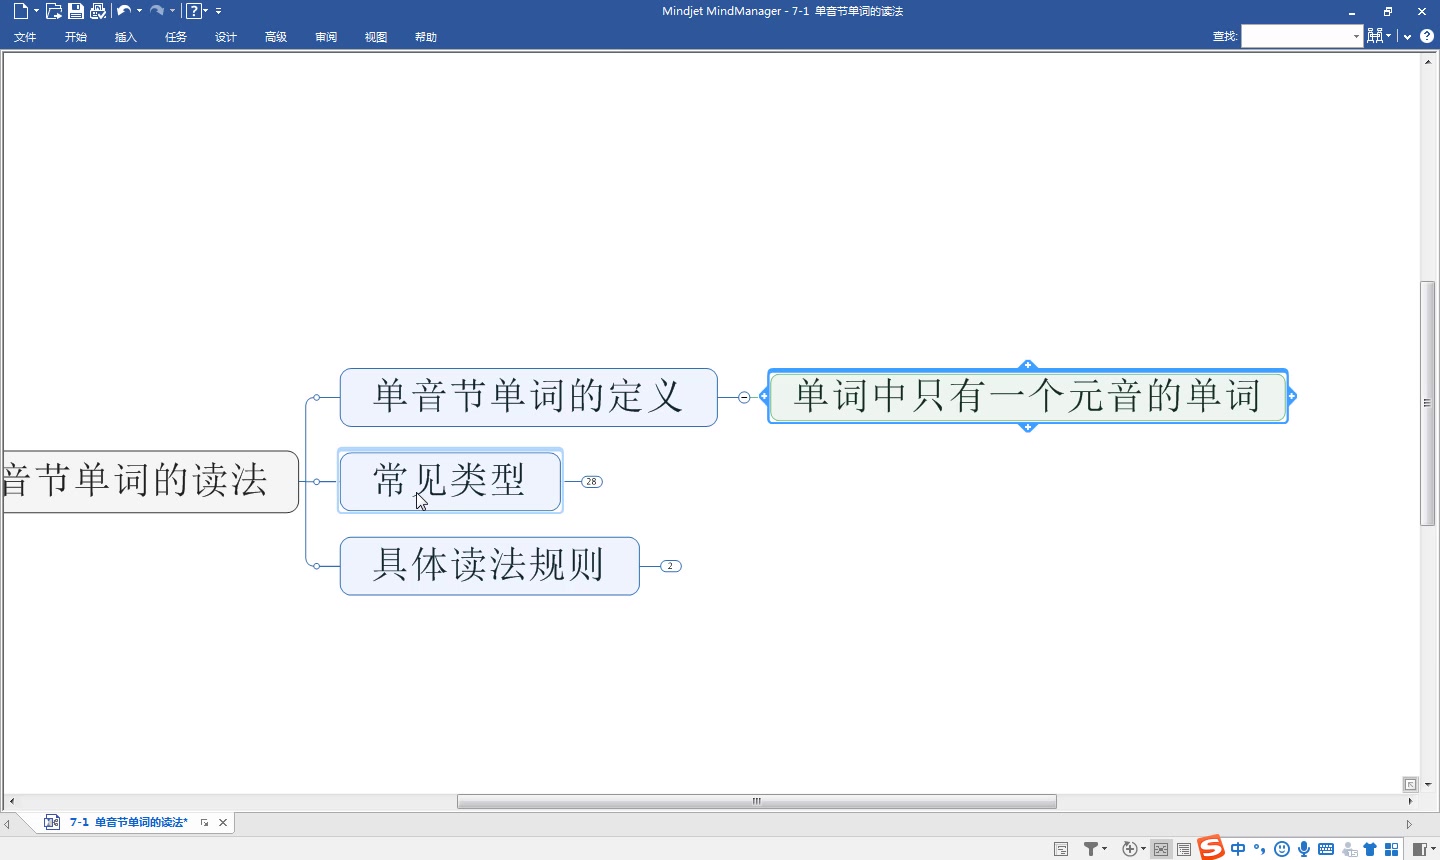The height and width of the screenshot is (860, 1440).
Task: Open the 审阅 ribbon tab
Action: 326,37
